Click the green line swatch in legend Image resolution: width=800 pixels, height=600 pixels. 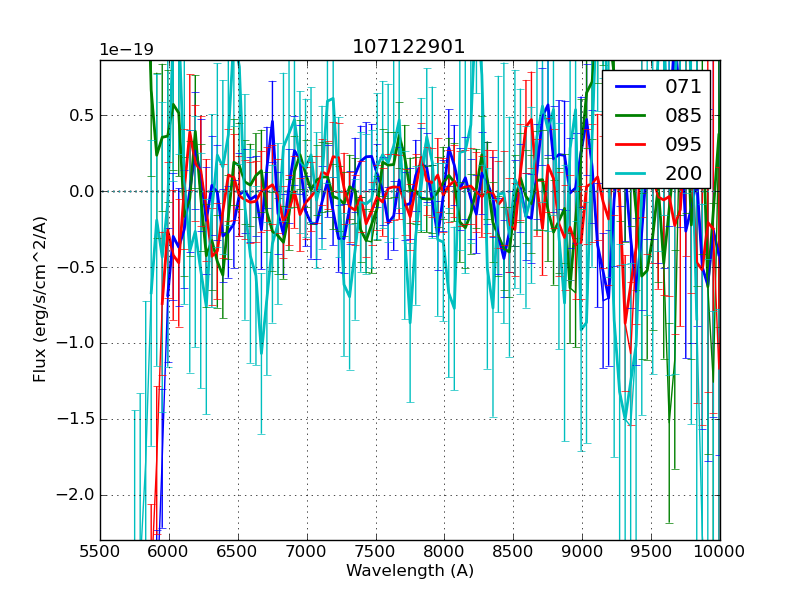click(x=632, y=116)
